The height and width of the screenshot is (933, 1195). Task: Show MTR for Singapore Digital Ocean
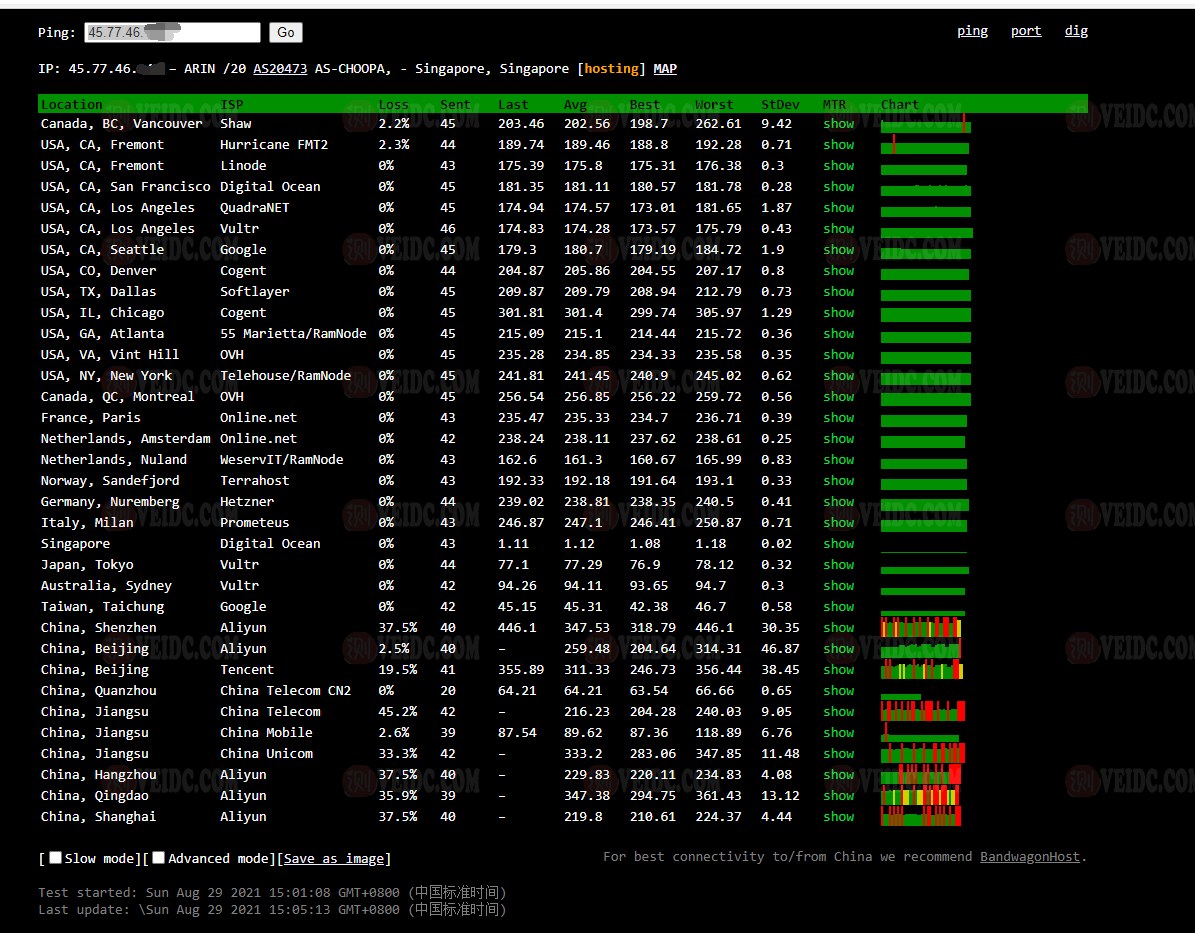(838, 544)
